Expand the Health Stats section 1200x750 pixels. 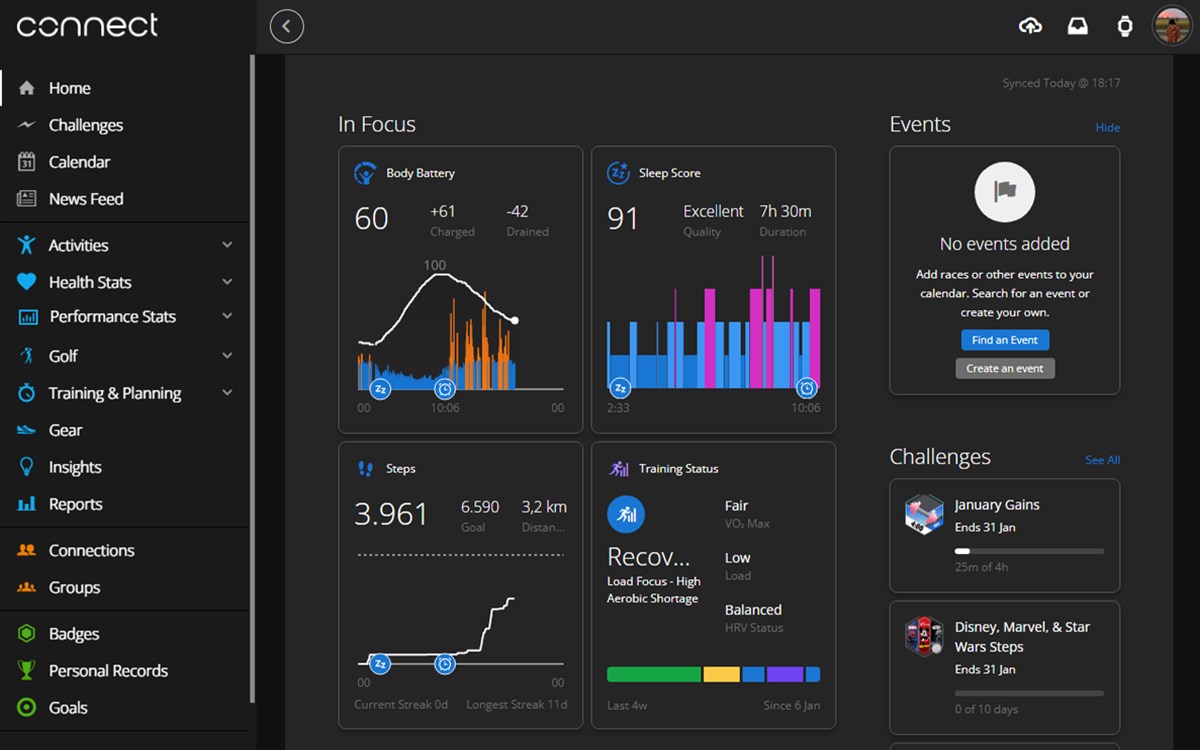tap(124, 282)
